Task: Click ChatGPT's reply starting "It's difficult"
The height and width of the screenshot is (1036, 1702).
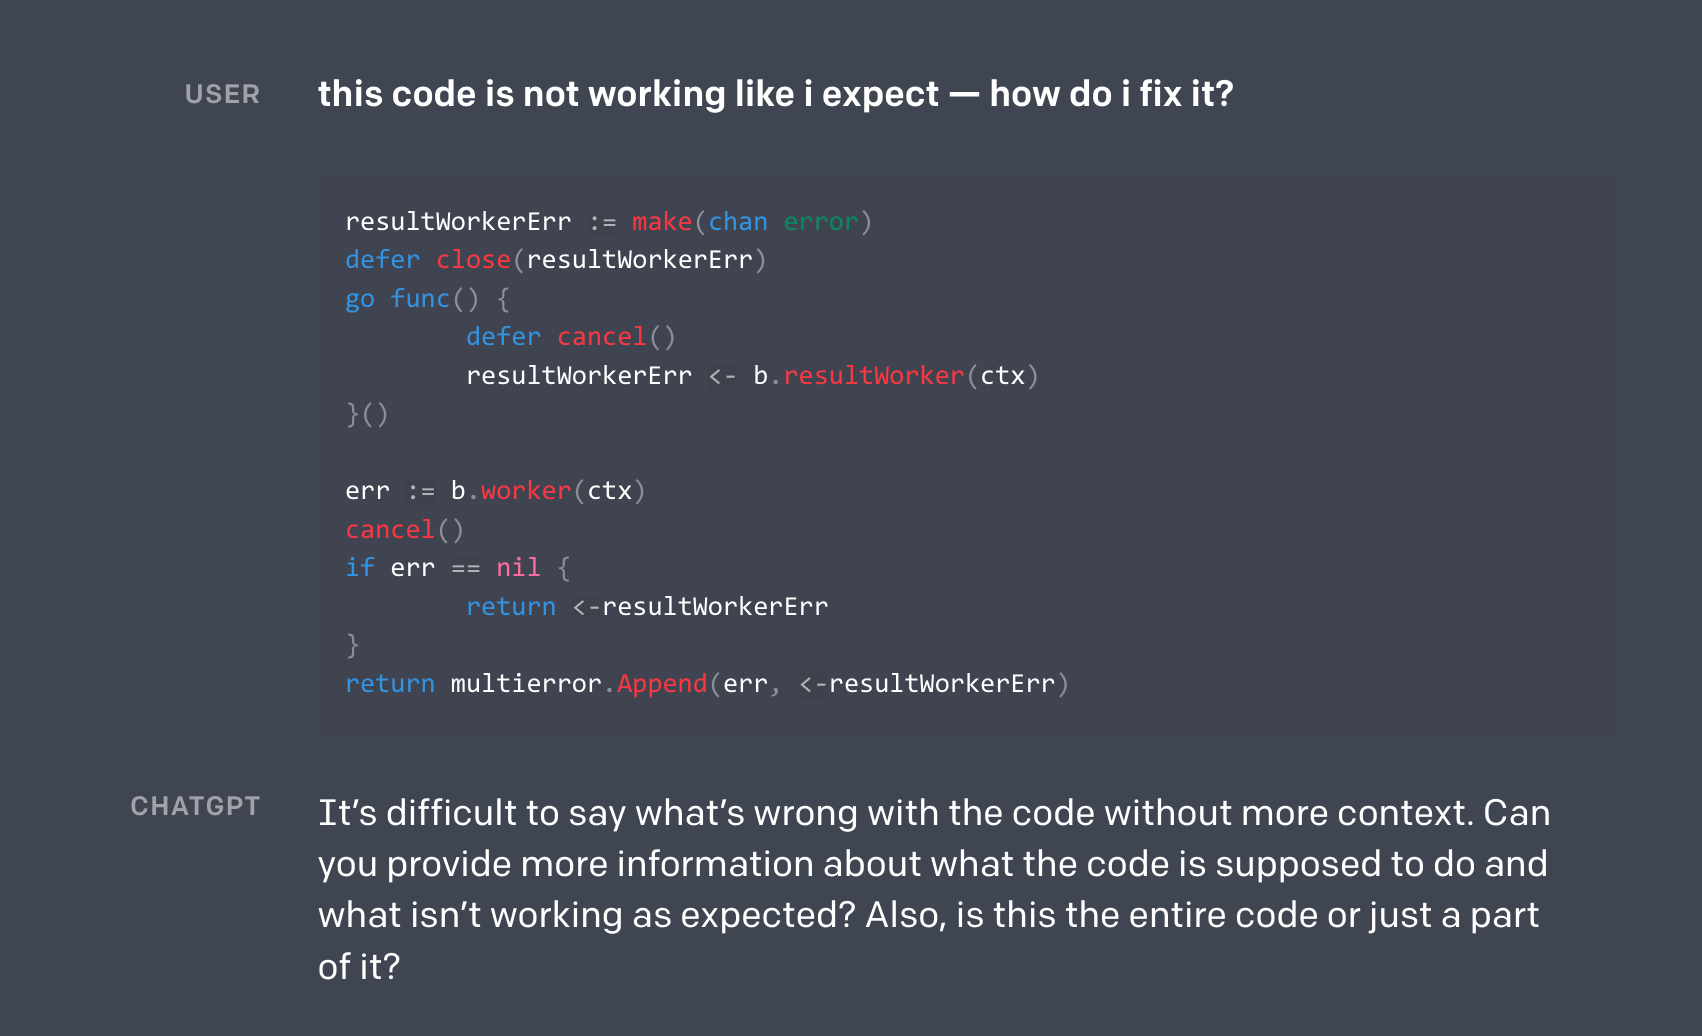Action: (x=934, y=890)
